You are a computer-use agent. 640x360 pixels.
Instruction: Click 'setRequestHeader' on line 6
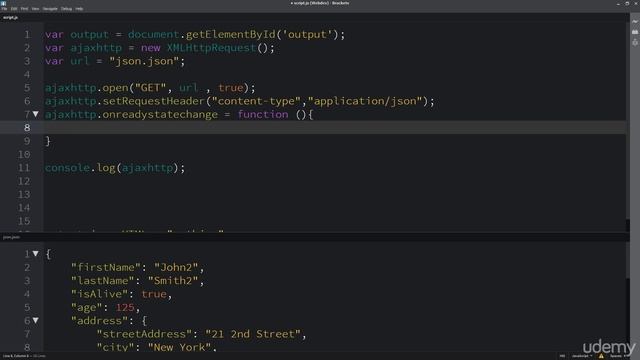[153, 101]
